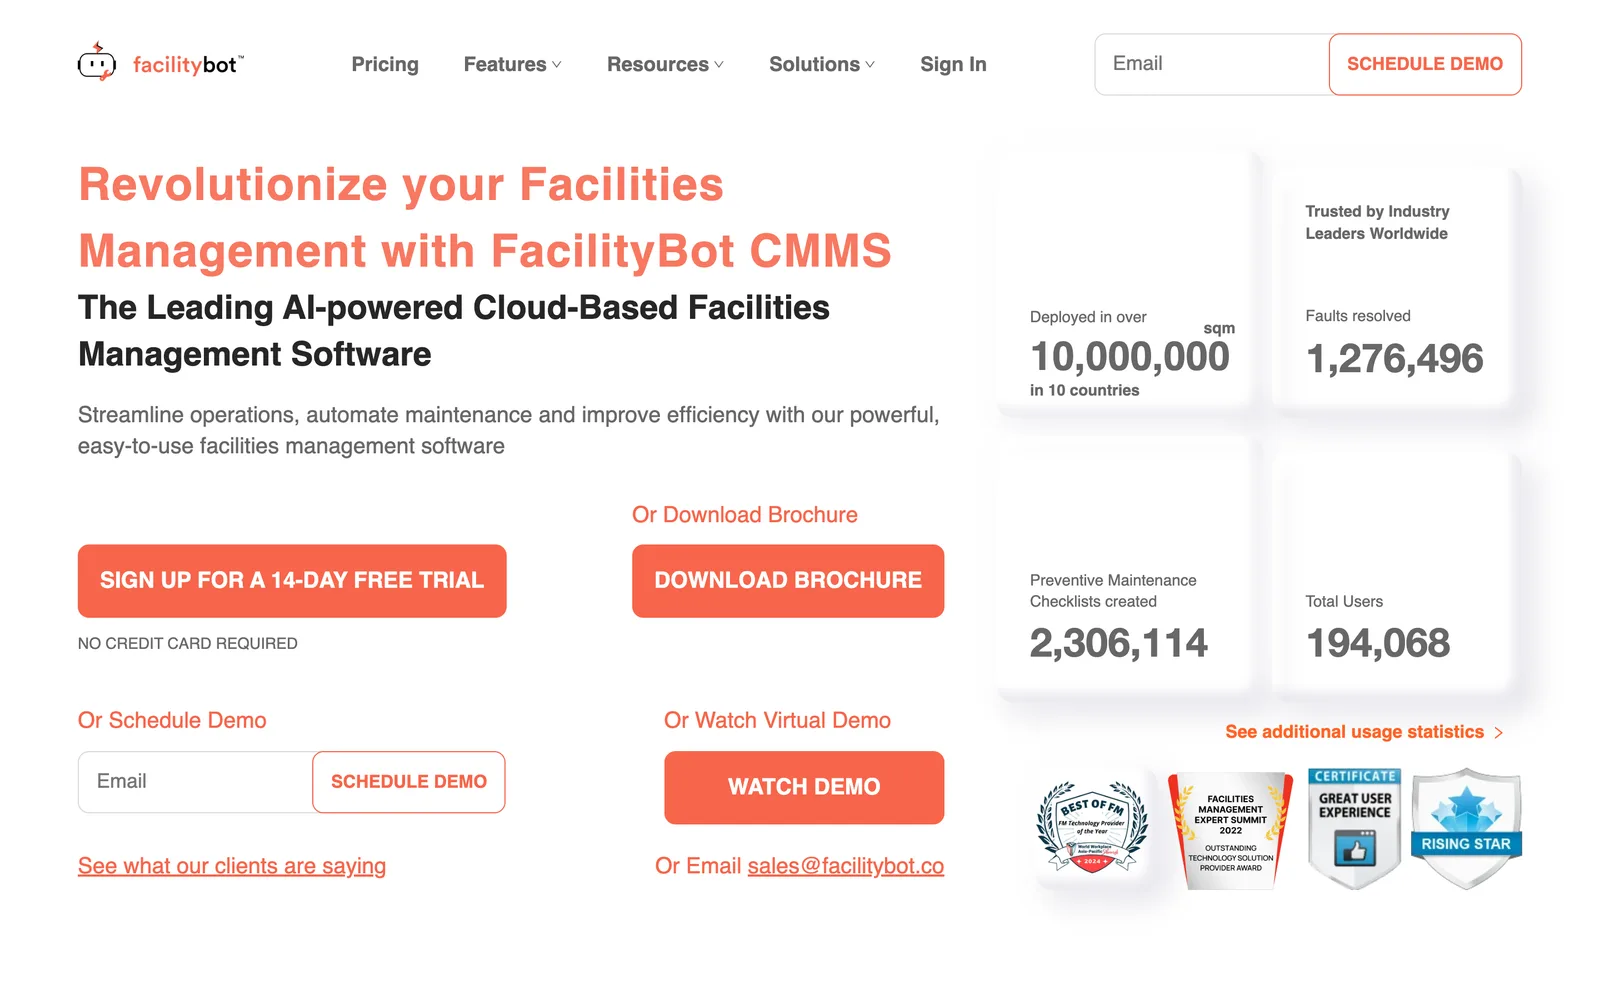Screen dimensions: 1600x1000
Task: Open the Sign In page
Action: pos(953,64)
